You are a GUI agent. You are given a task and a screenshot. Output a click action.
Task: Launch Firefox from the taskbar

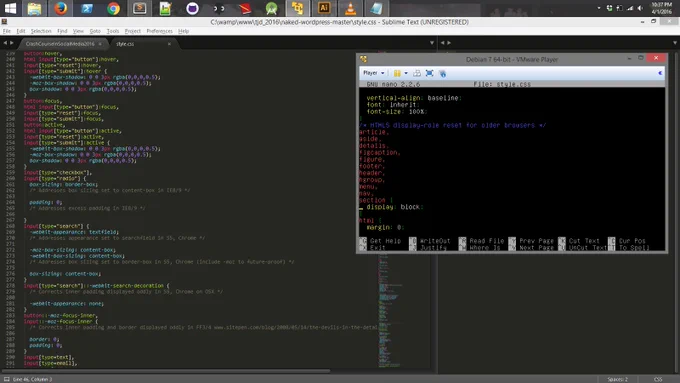(x=61, y=8)
